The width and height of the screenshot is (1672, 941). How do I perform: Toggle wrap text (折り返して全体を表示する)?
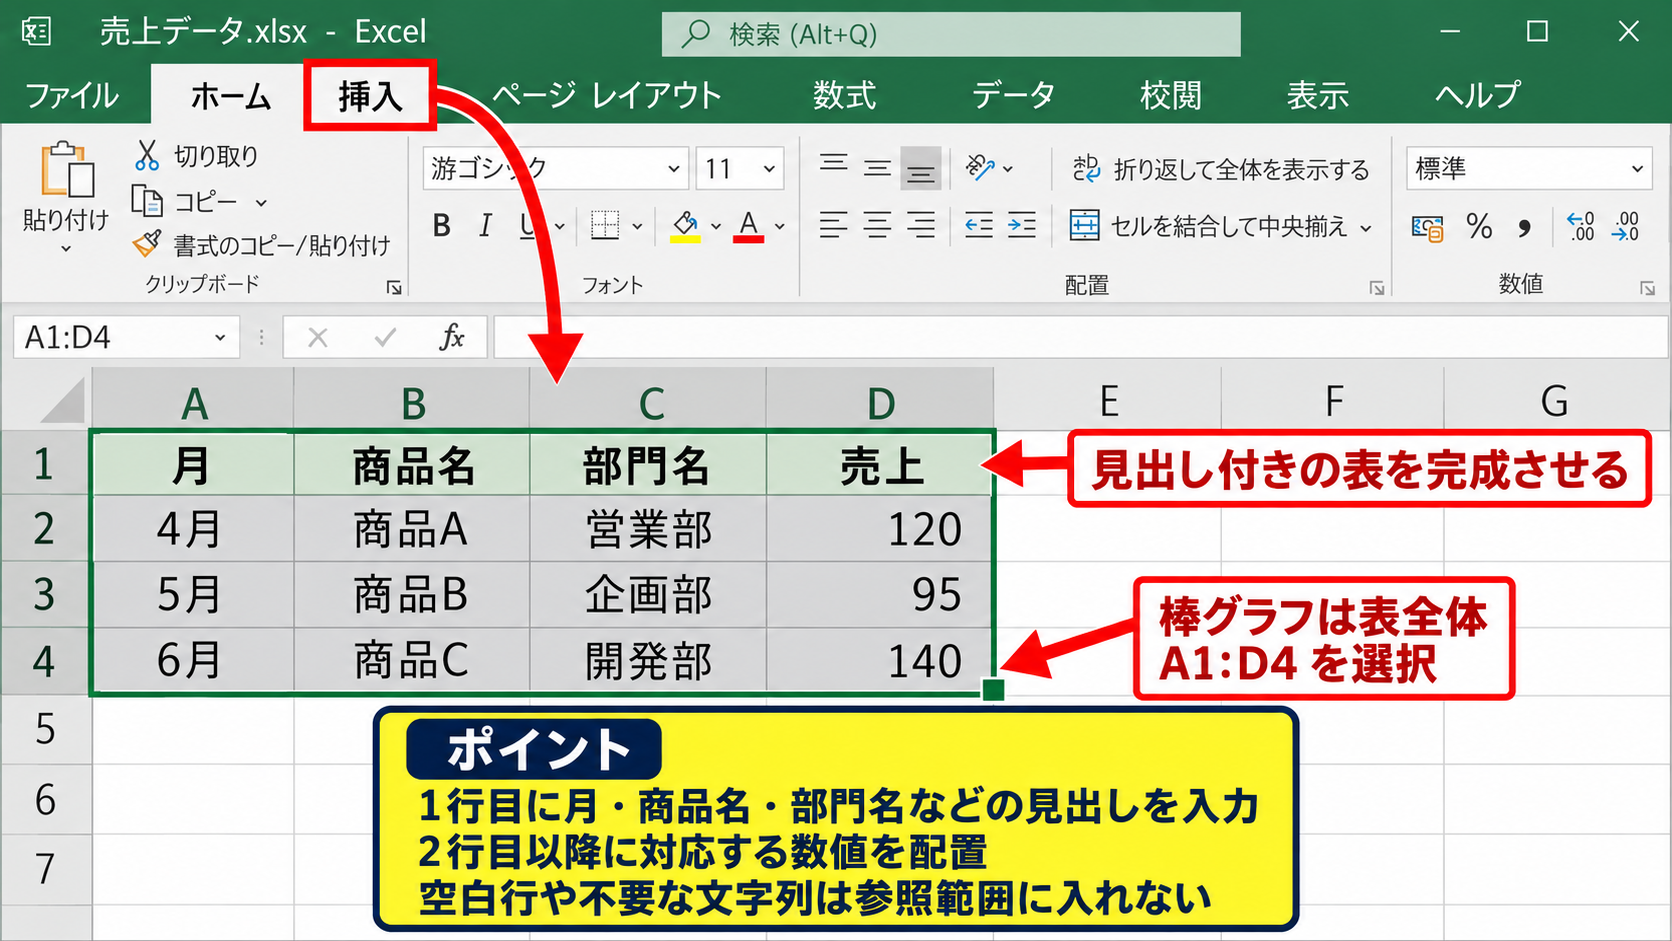(1221, 169)
